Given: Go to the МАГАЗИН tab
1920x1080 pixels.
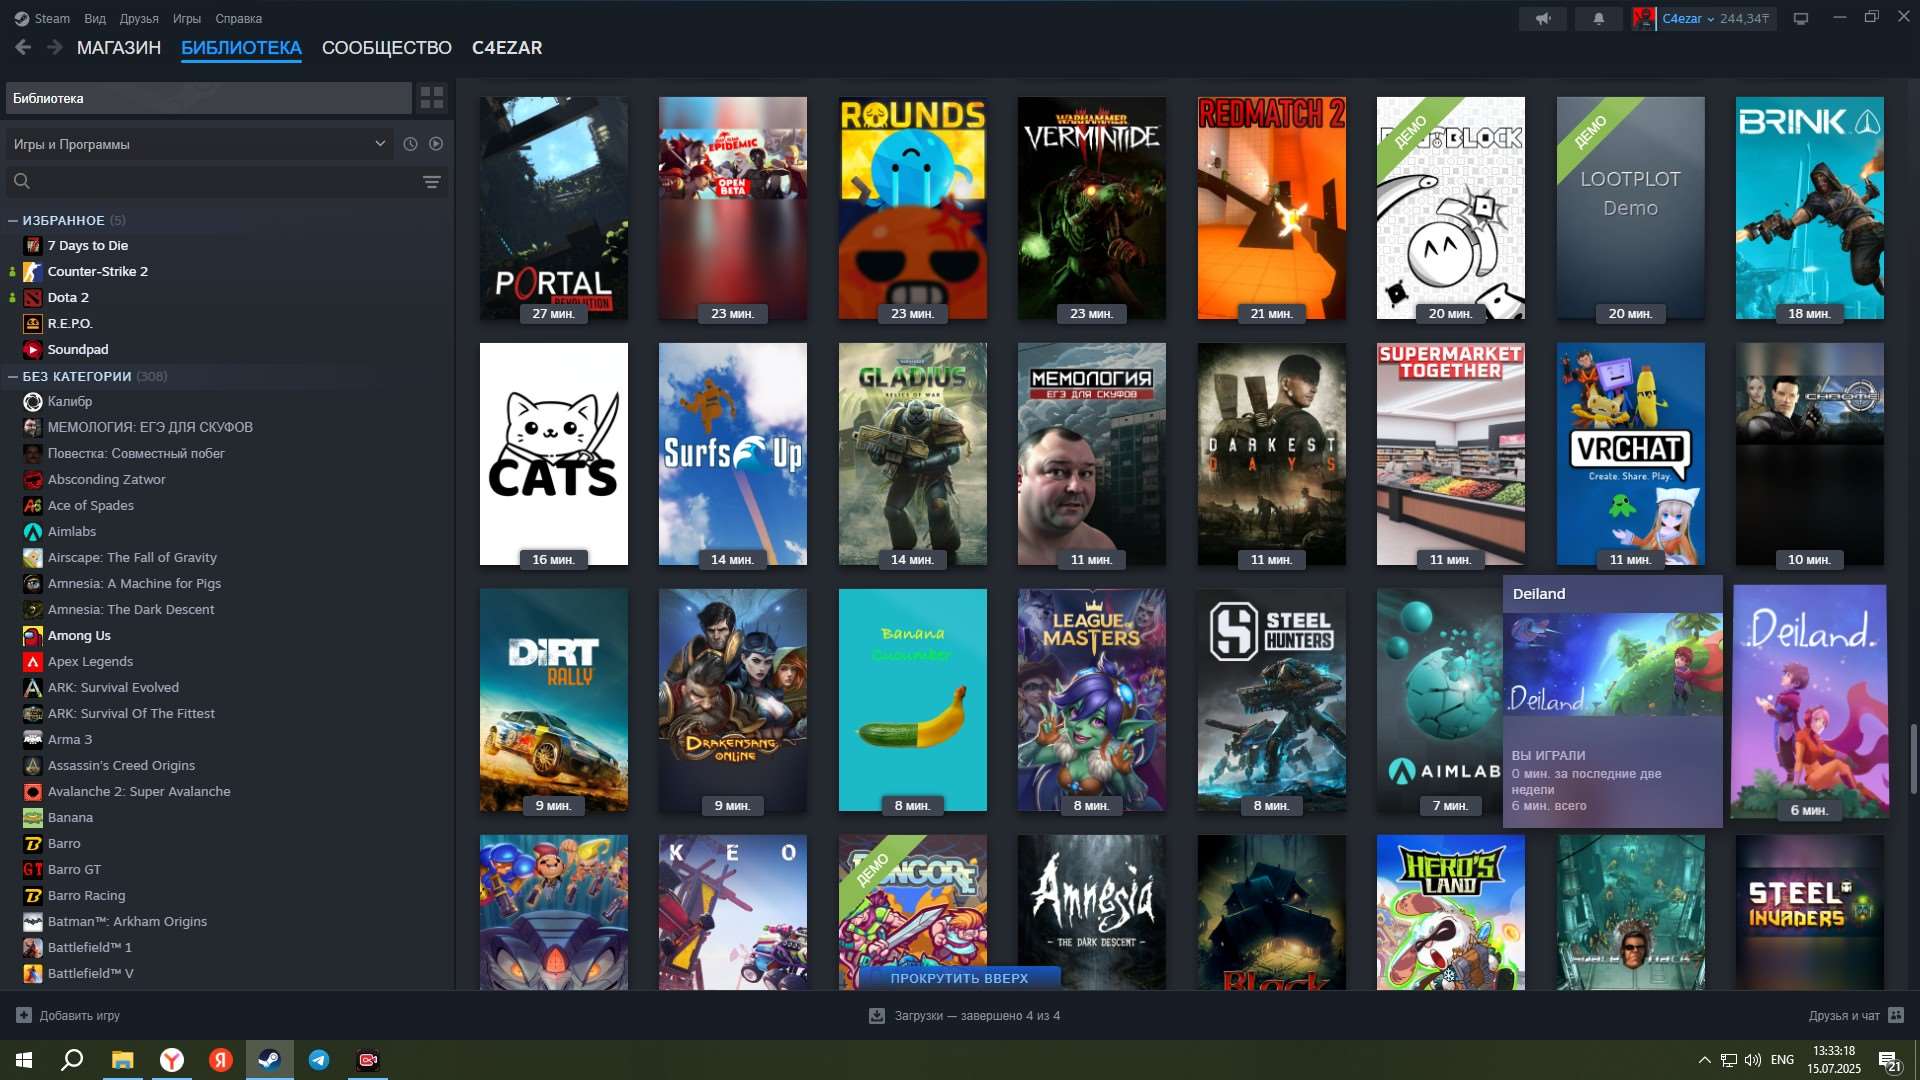Looking at the screenshot, I should pos(119,48).
